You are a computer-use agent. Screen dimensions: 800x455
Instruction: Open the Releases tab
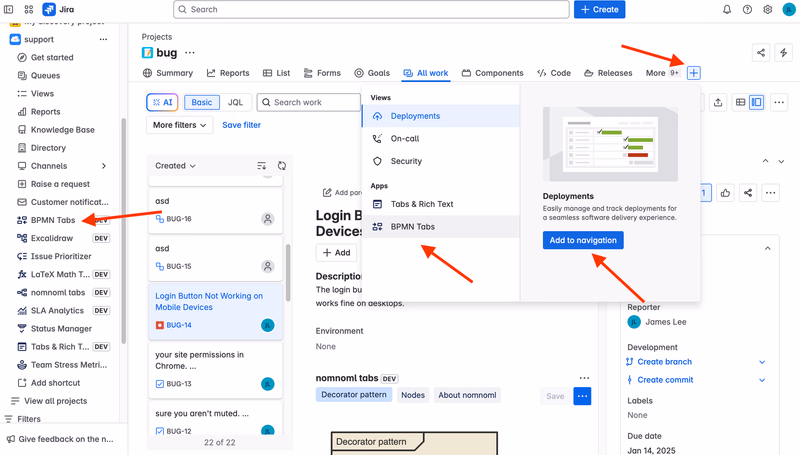(x=608, y=73)
